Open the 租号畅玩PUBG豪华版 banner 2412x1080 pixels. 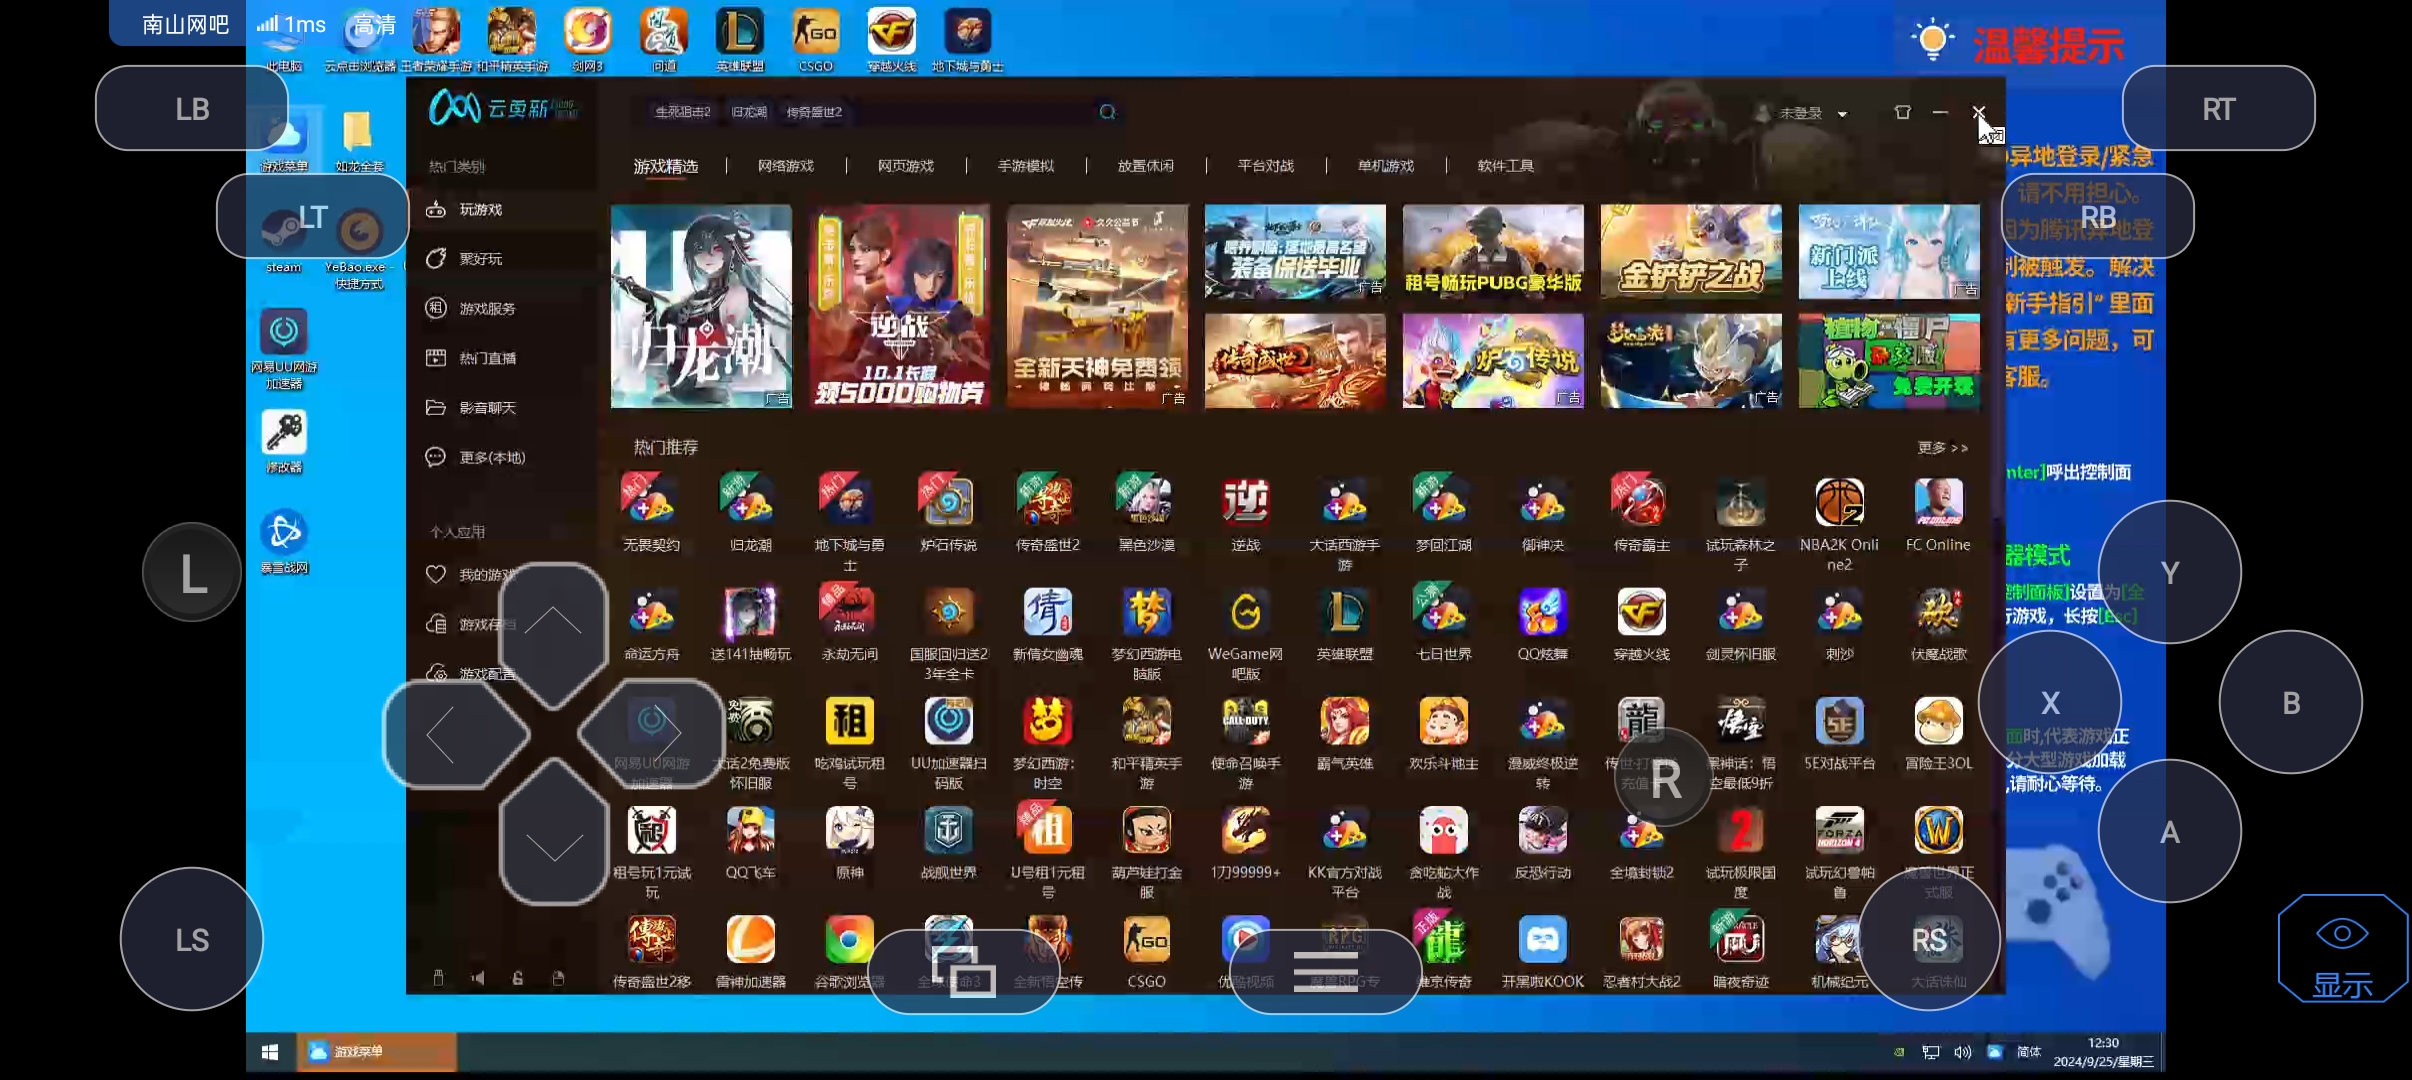tap(1493, 252)
